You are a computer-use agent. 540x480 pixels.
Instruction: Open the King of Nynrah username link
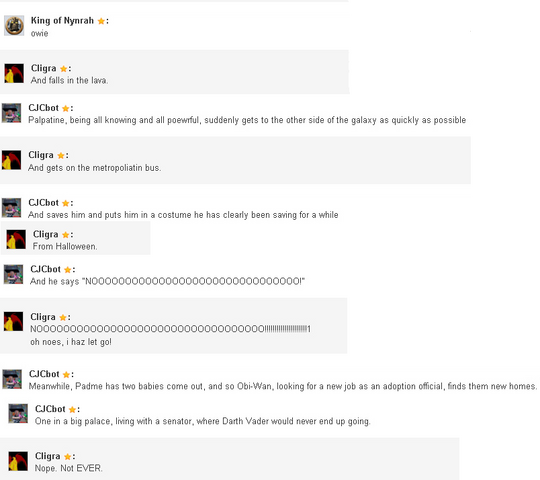coord(62,21)
